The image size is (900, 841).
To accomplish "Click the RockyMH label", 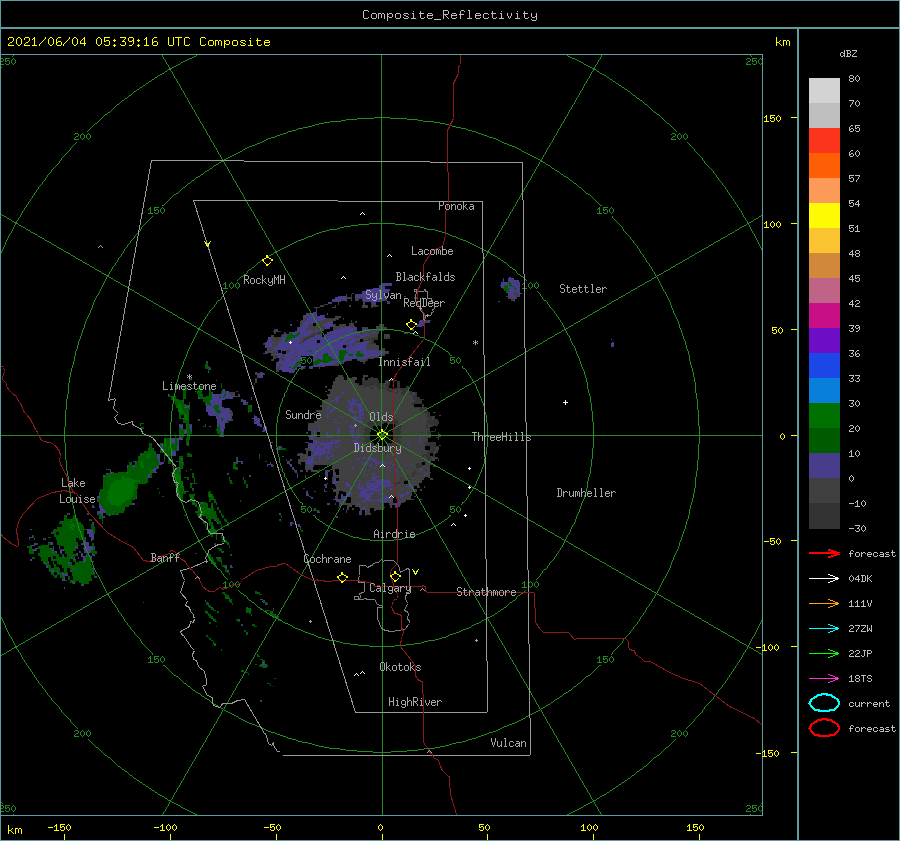I will [x=264, y=280].
